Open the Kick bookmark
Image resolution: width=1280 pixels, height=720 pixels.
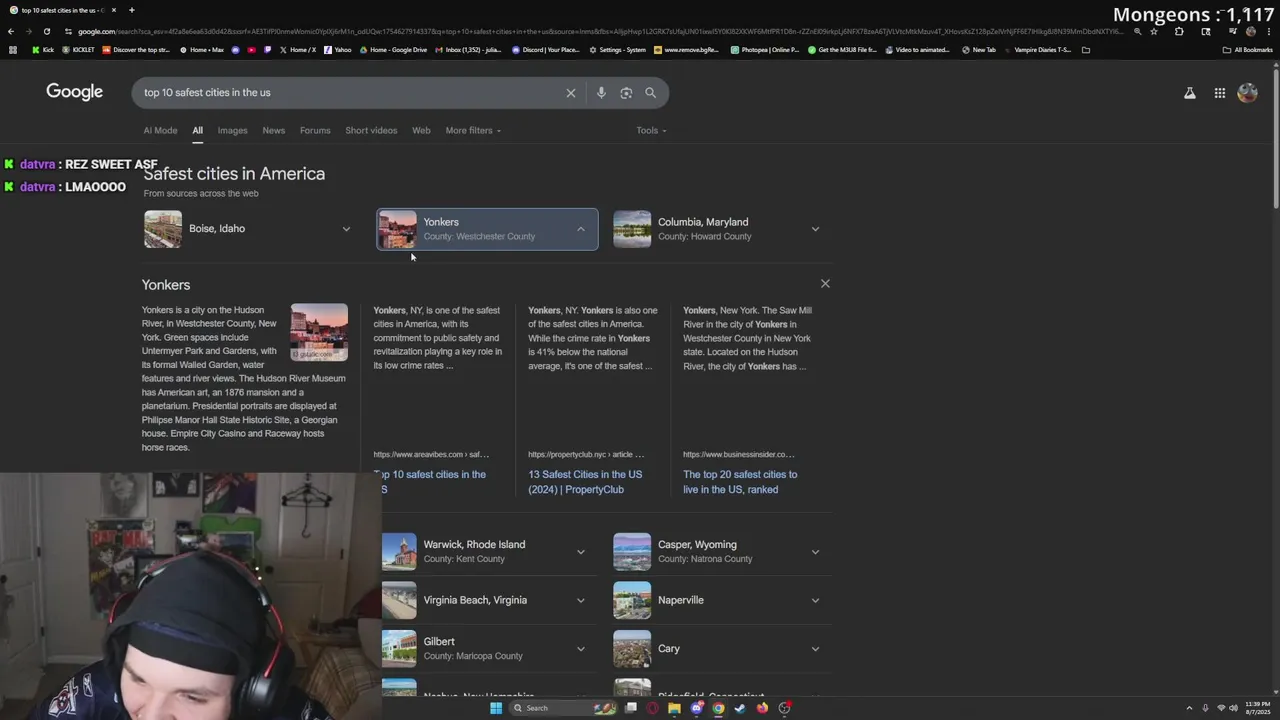coord(43,50)
